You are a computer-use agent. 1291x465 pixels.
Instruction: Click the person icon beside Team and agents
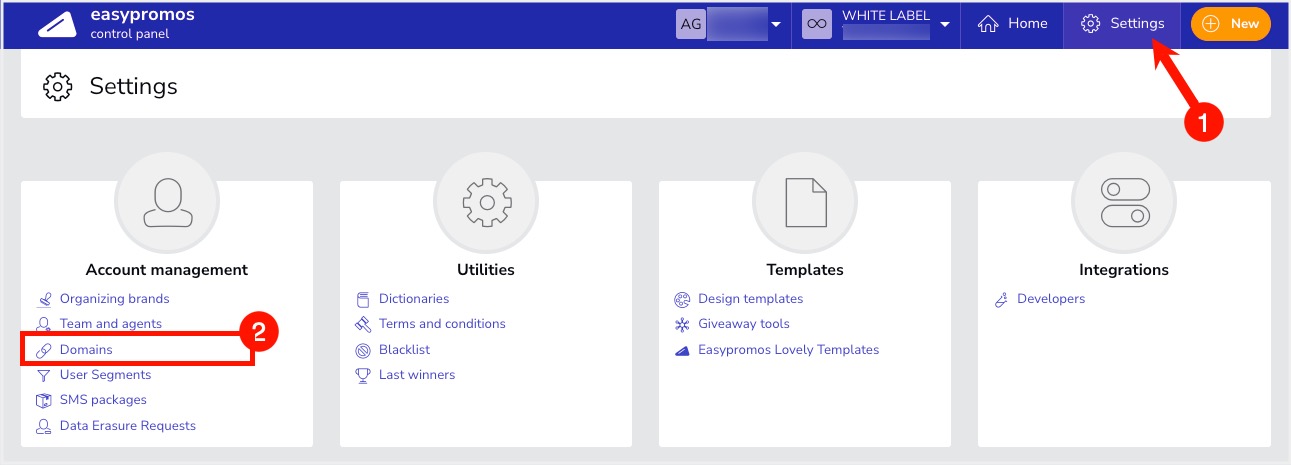[x=43, y=324]
